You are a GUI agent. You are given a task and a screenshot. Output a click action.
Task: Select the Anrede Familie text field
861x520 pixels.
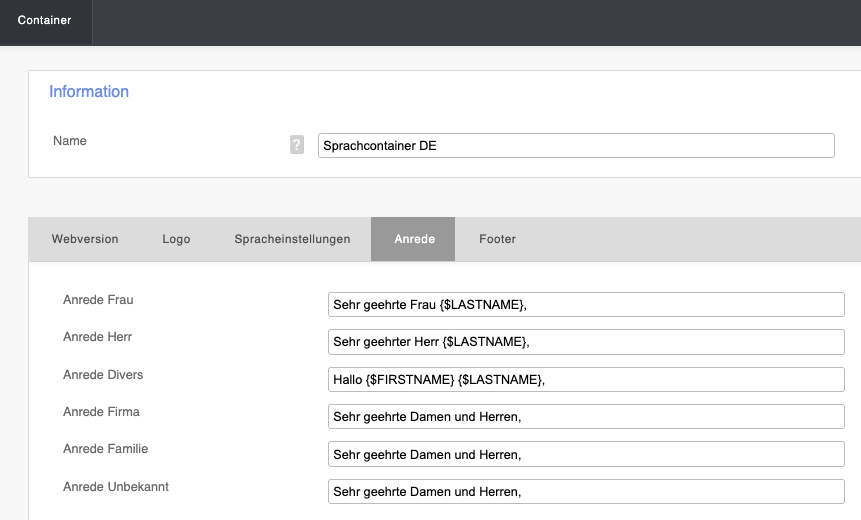tap(586, 454)
